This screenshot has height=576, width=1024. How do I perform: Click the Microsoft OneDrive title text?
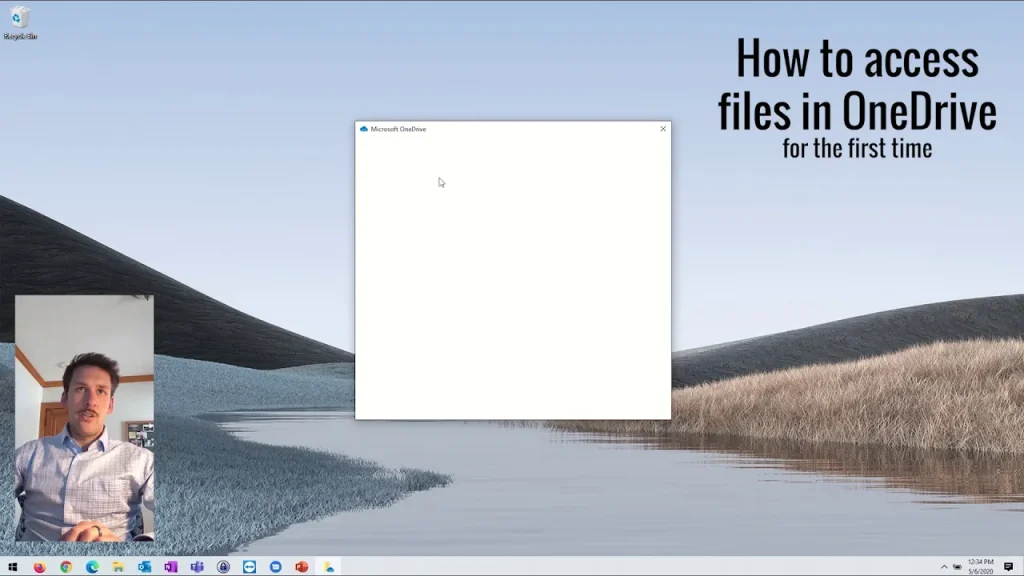point(398,129)
